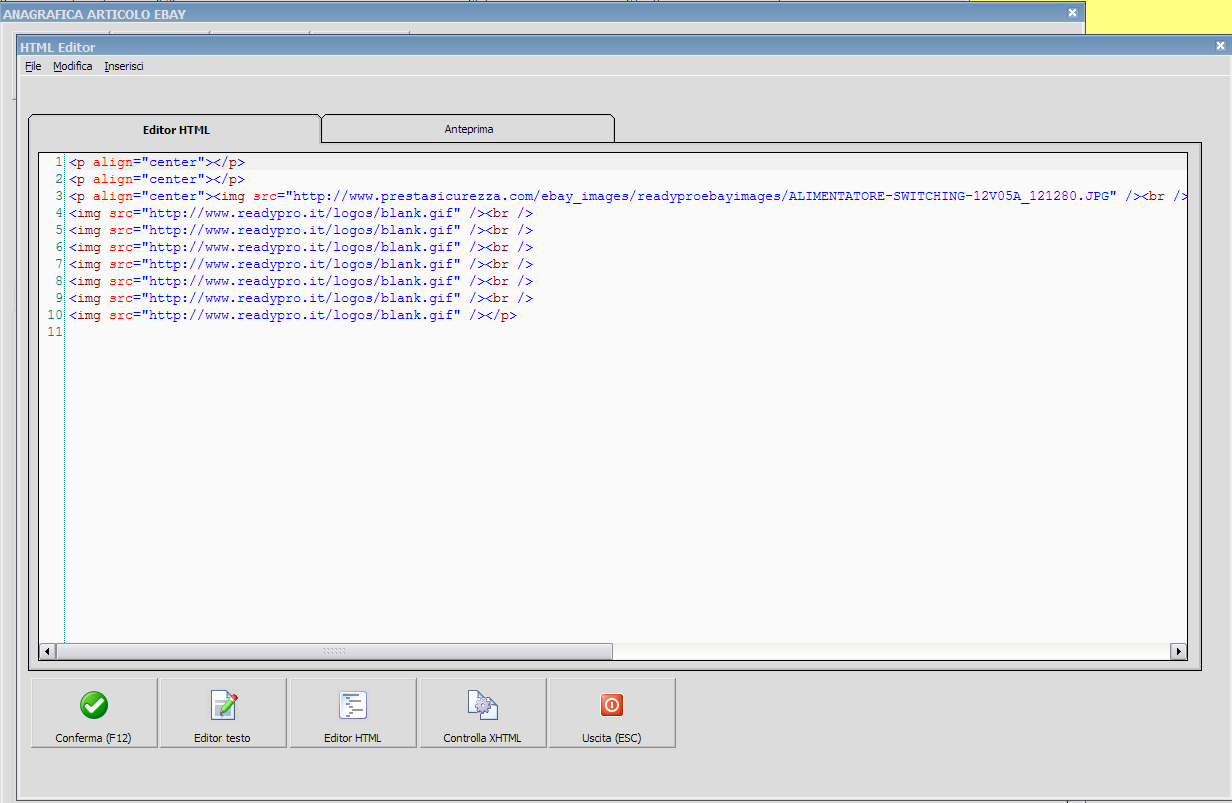Click the blank.gif code on line 9
This screenshot has height=803, width=1232.
click(x=301, y=298)
